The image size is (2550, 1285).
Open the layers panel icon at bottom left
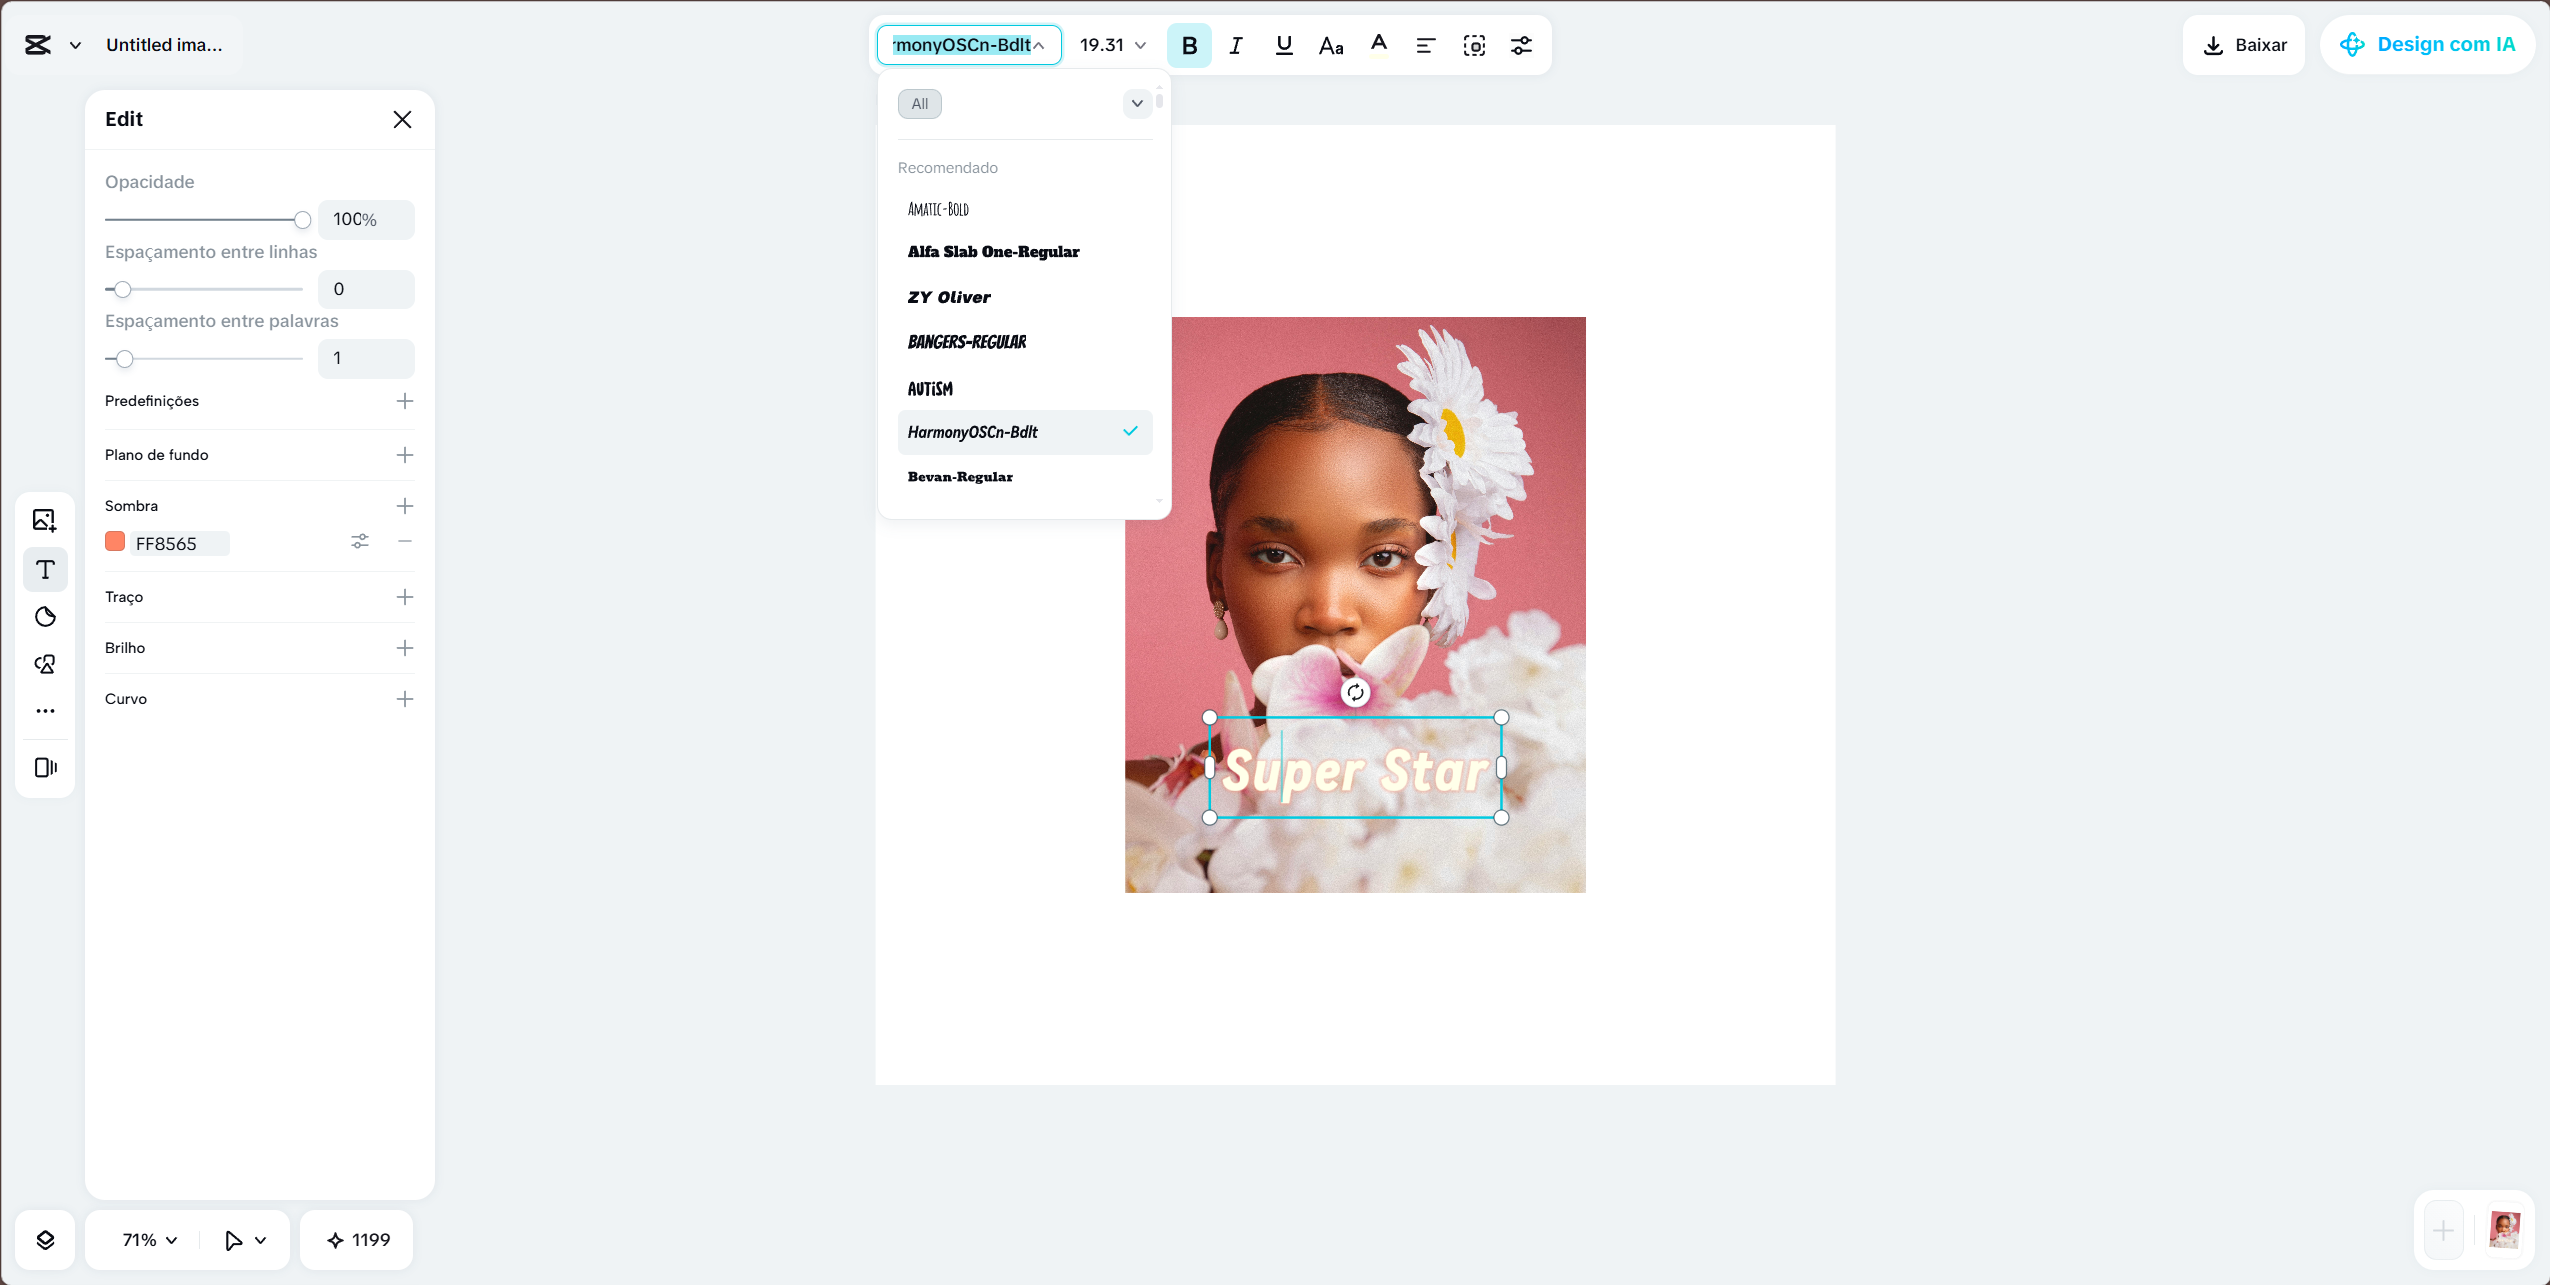45,1239
